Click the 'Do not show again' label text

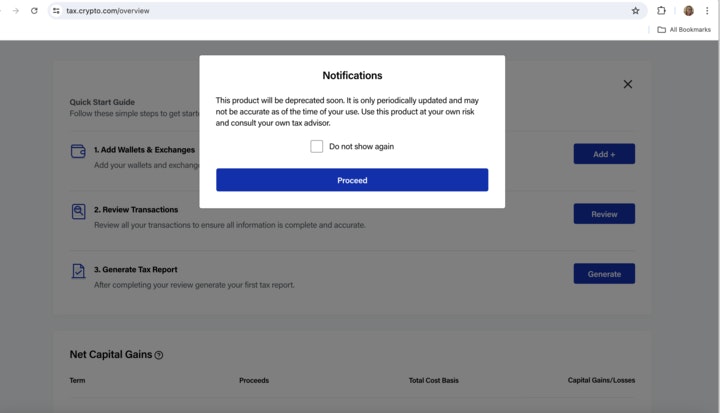click(x=361, y=147)
